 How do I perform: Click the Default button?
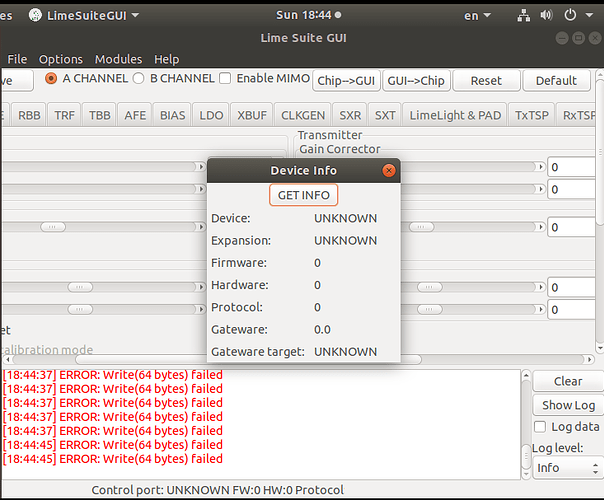tap(556, 81)
